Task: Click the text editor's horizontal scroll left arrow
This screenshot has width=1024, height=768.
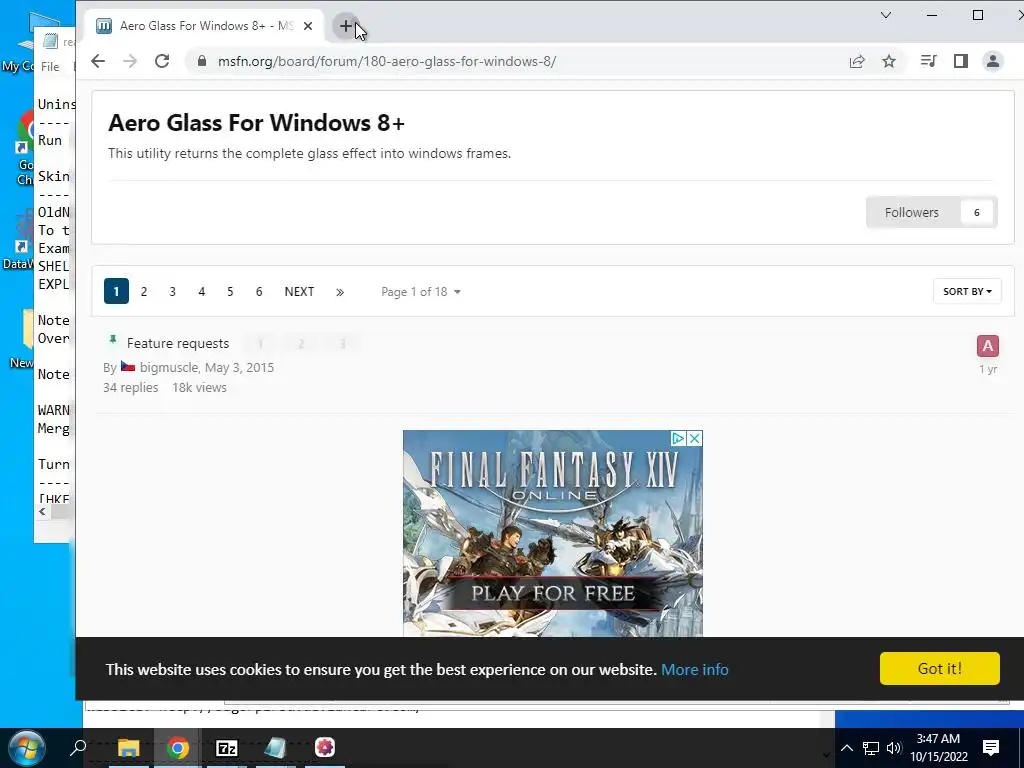Action: [42, 512]
